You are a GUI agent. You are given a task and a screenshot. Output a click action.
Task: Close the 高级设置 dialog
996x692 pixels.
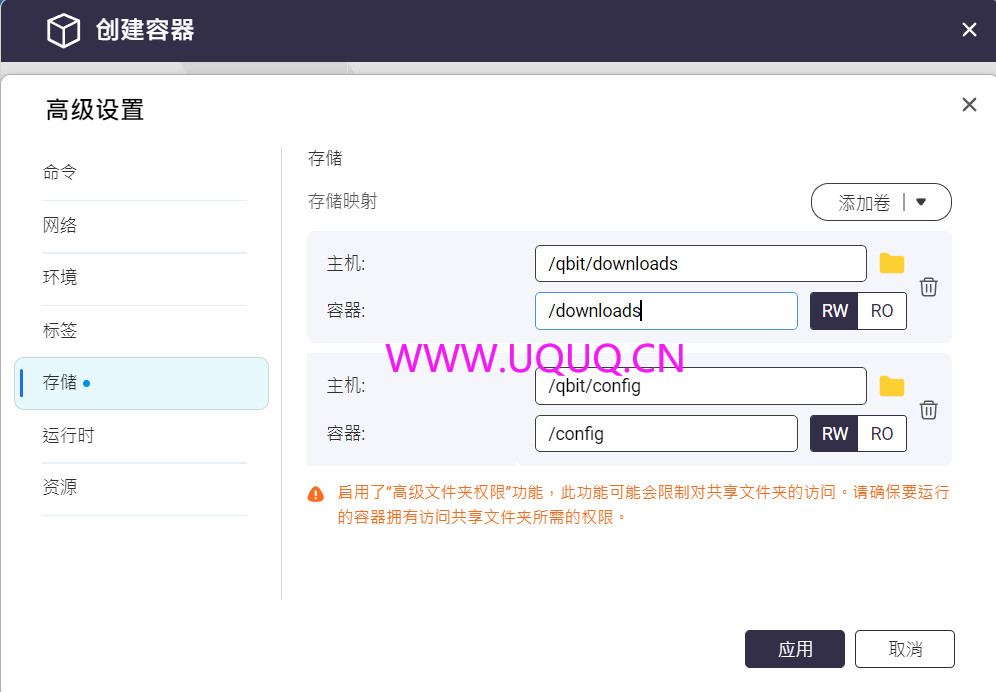point(968,105)
